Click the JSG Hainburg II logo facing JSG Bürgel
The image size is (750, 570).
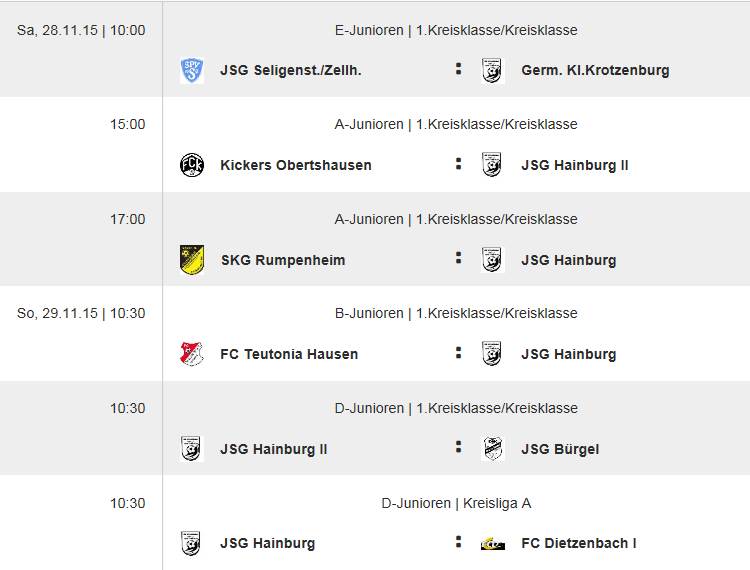(191, 449)
